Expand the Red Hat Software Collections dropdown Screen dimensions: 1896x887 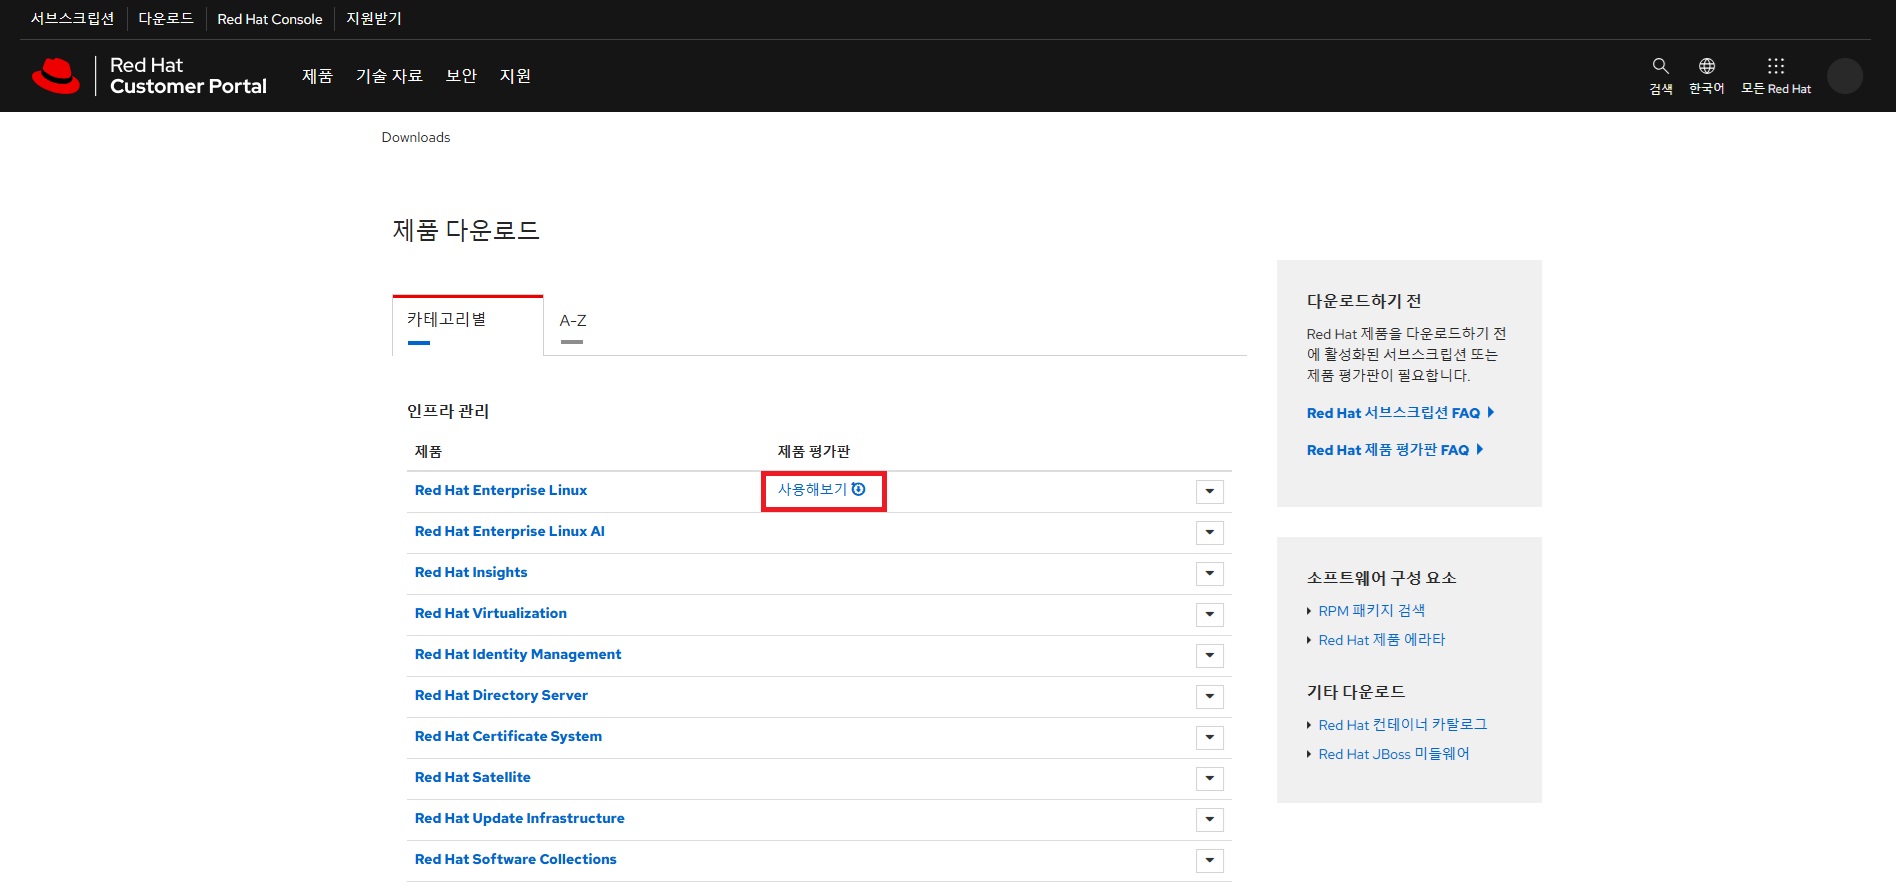[1210, 860]
